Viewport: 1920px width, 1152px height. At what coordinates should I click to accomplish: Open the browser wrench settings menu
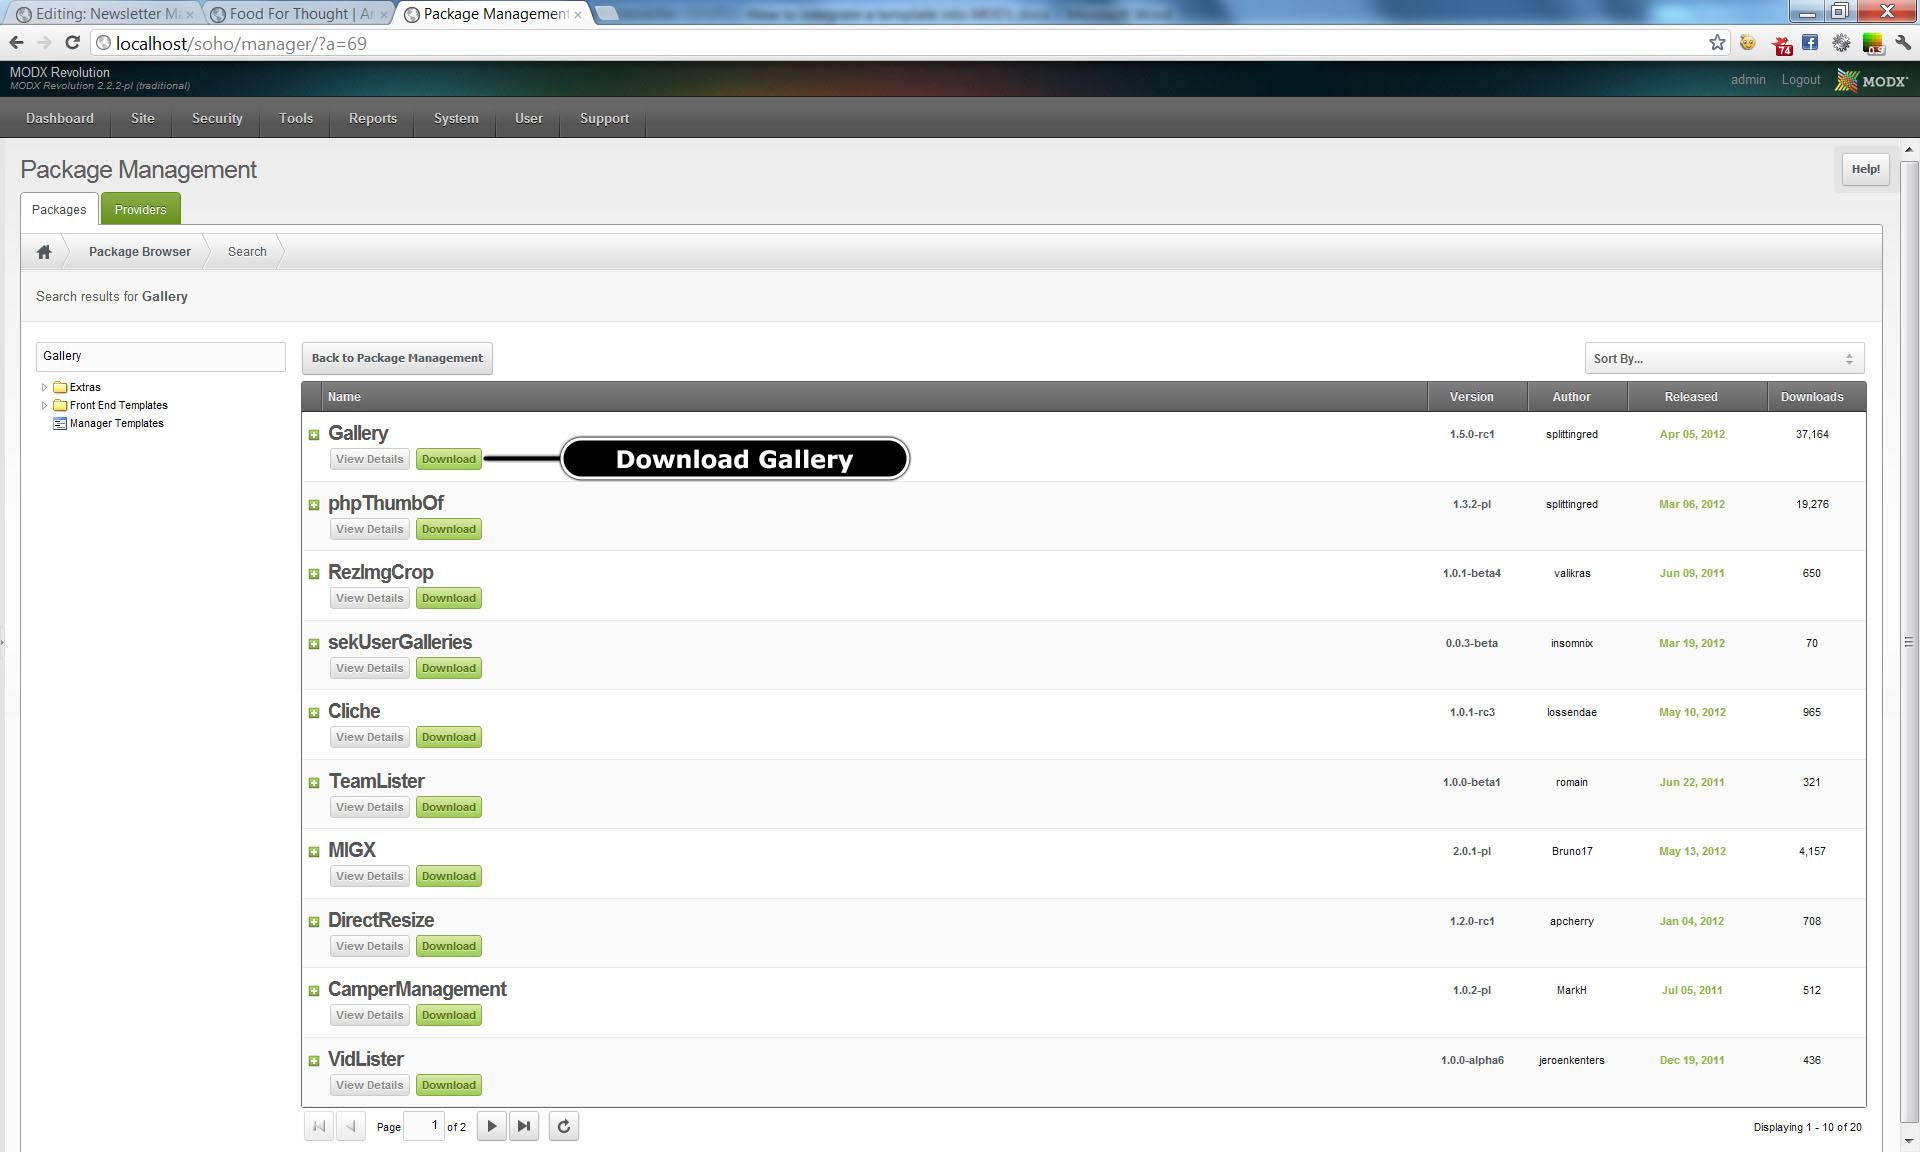pyautogui.click(x=1902, y=43)
